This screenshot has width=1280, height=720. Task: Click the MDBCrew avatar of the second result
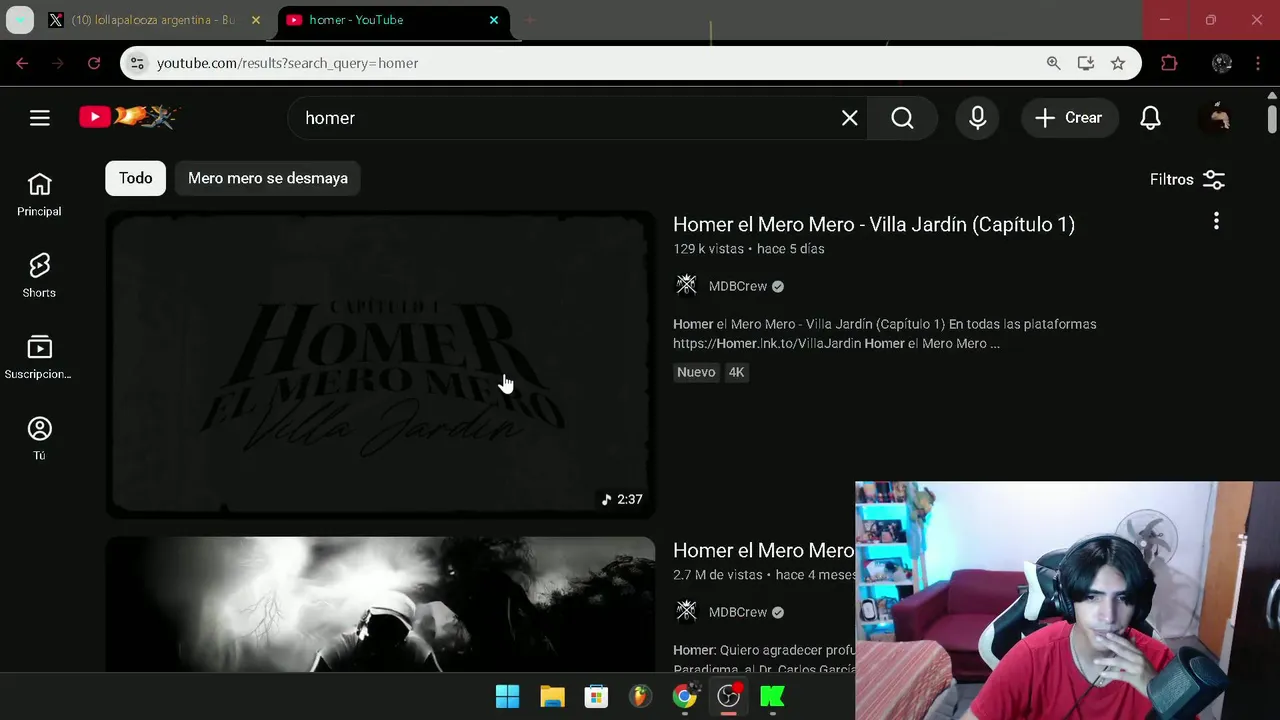point(686,612)
